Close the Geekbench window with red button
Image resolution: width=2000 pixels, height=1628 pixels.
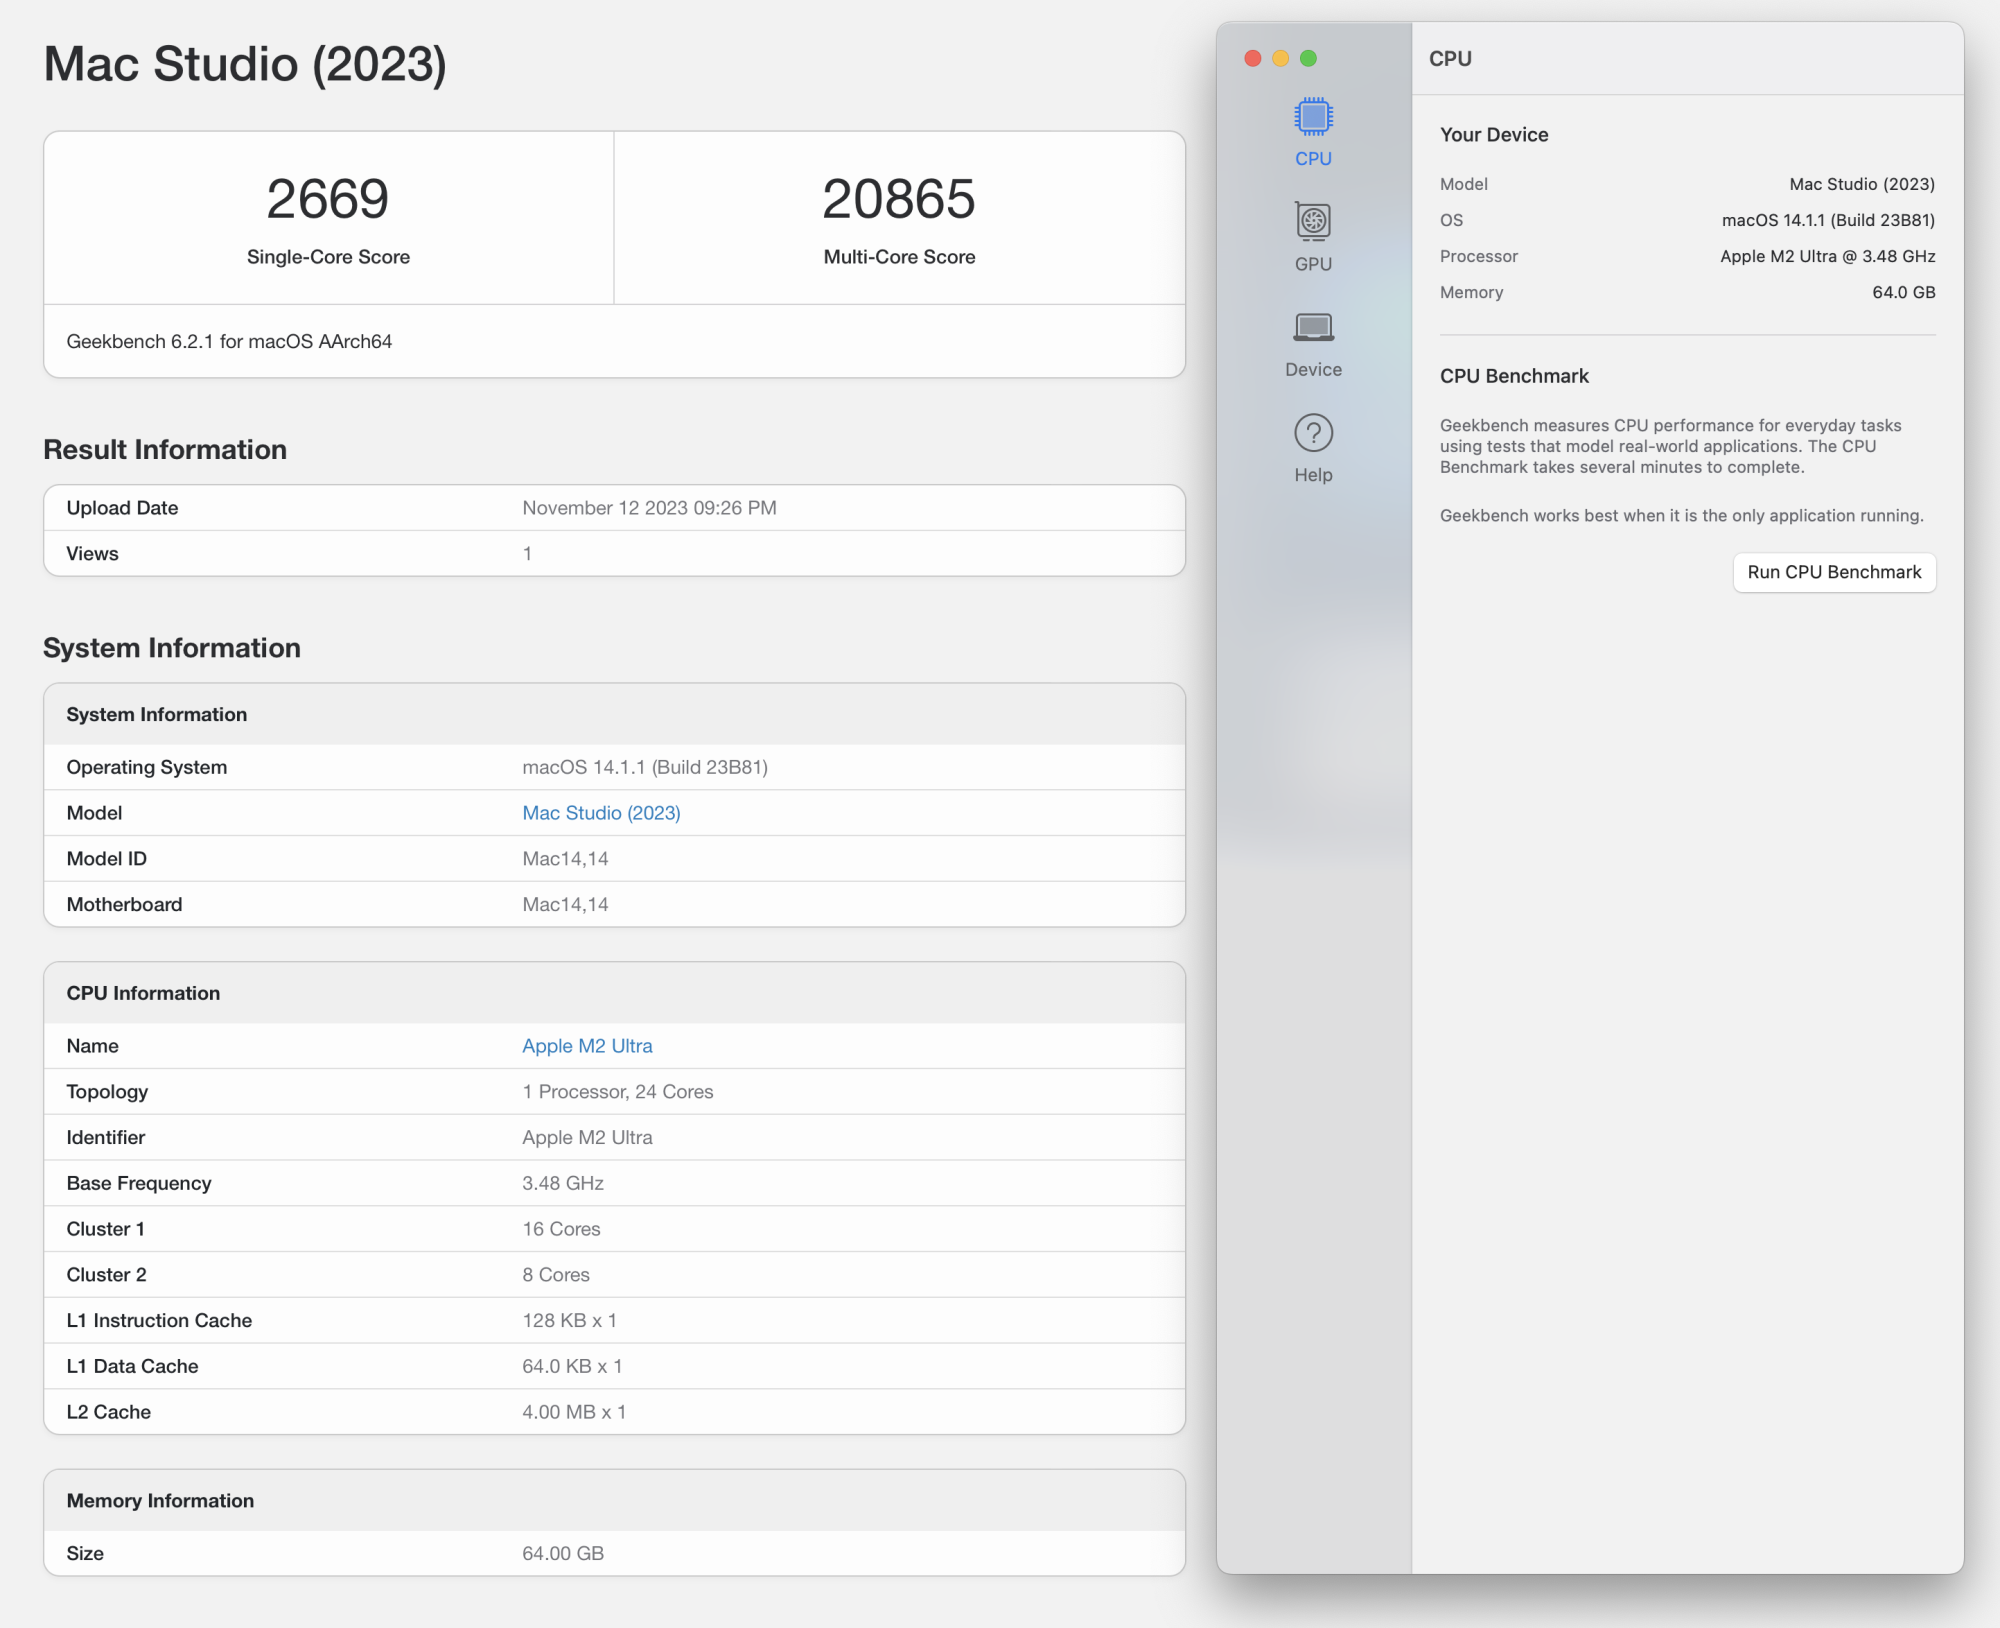click(1252, 58)
